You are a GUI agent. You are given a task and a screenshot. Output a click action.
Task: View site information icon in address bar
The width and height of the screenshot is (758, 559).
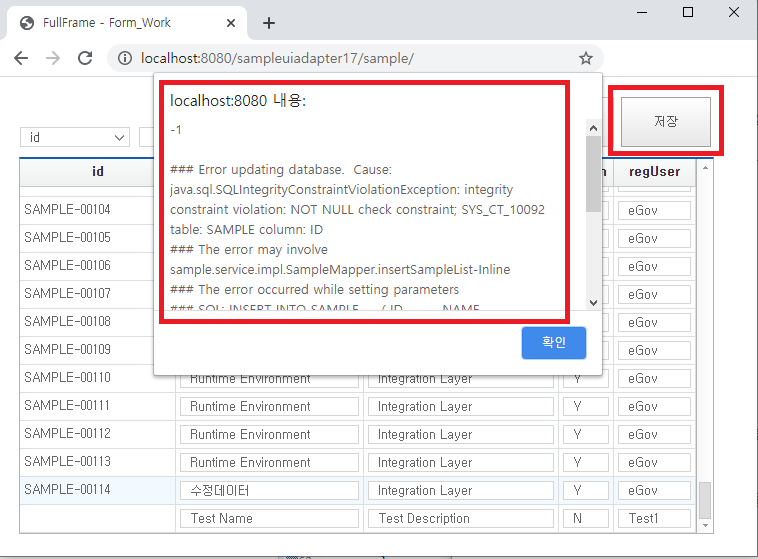tap(124, 59)
